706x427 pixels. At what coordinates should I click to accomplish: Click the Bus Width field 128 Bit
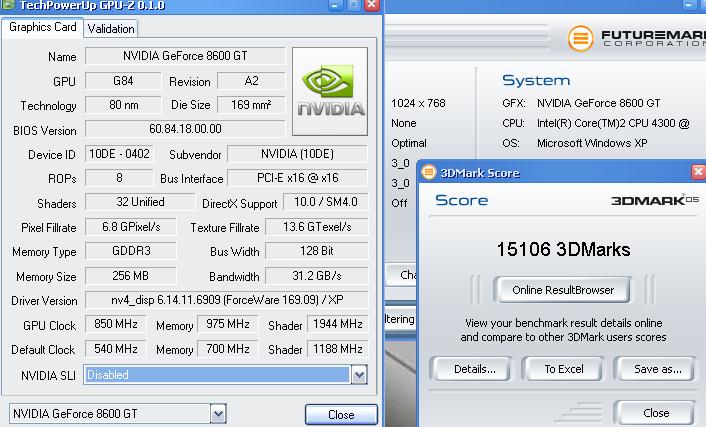317,251
